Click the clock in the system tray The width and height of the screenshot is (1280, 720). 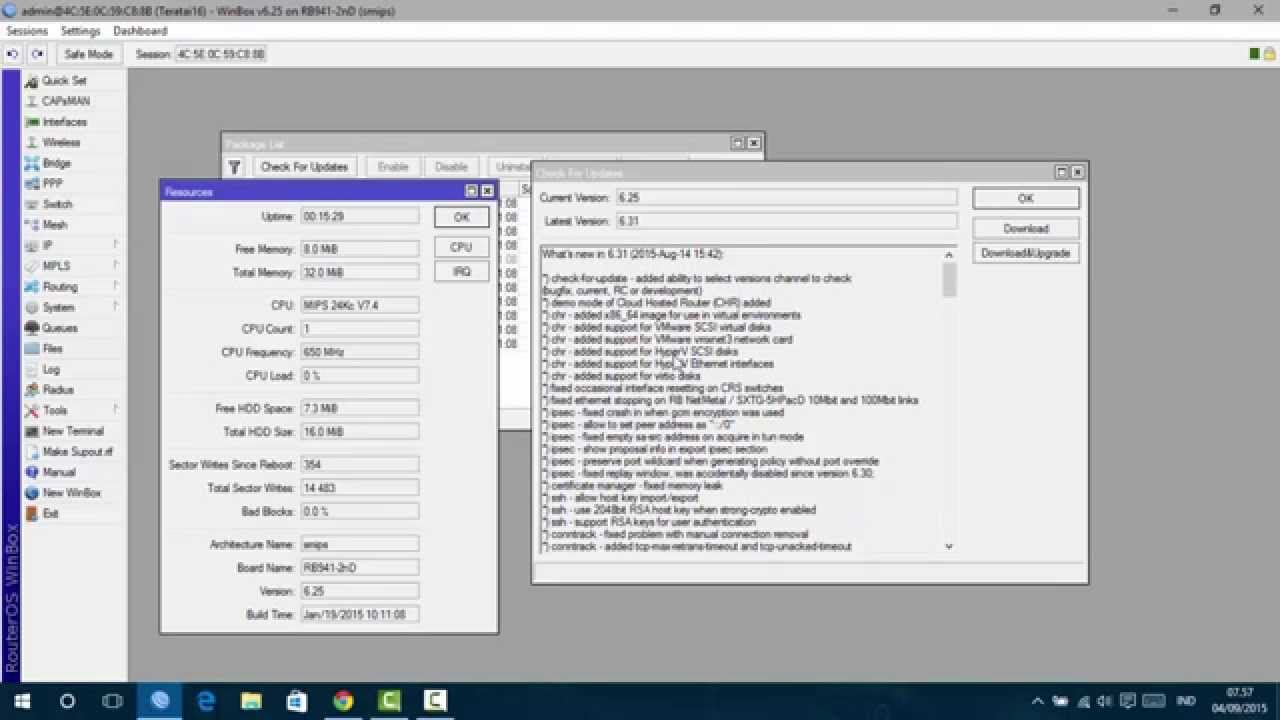tap(1238, 701)
